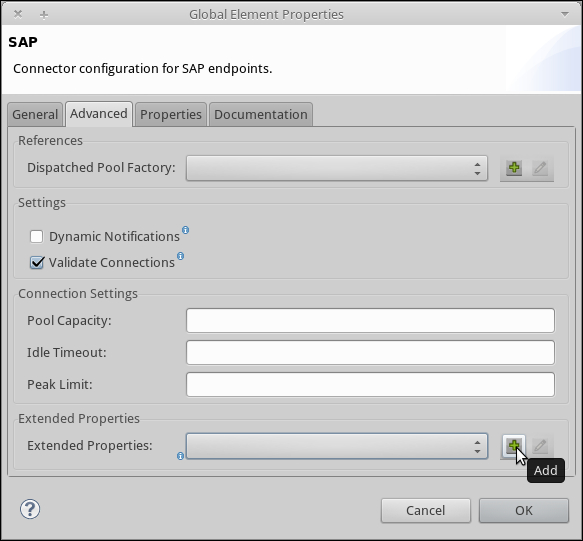
Task: Edit the Extended Properties entry
Action: pyautogui.click(x=540, y=445)
